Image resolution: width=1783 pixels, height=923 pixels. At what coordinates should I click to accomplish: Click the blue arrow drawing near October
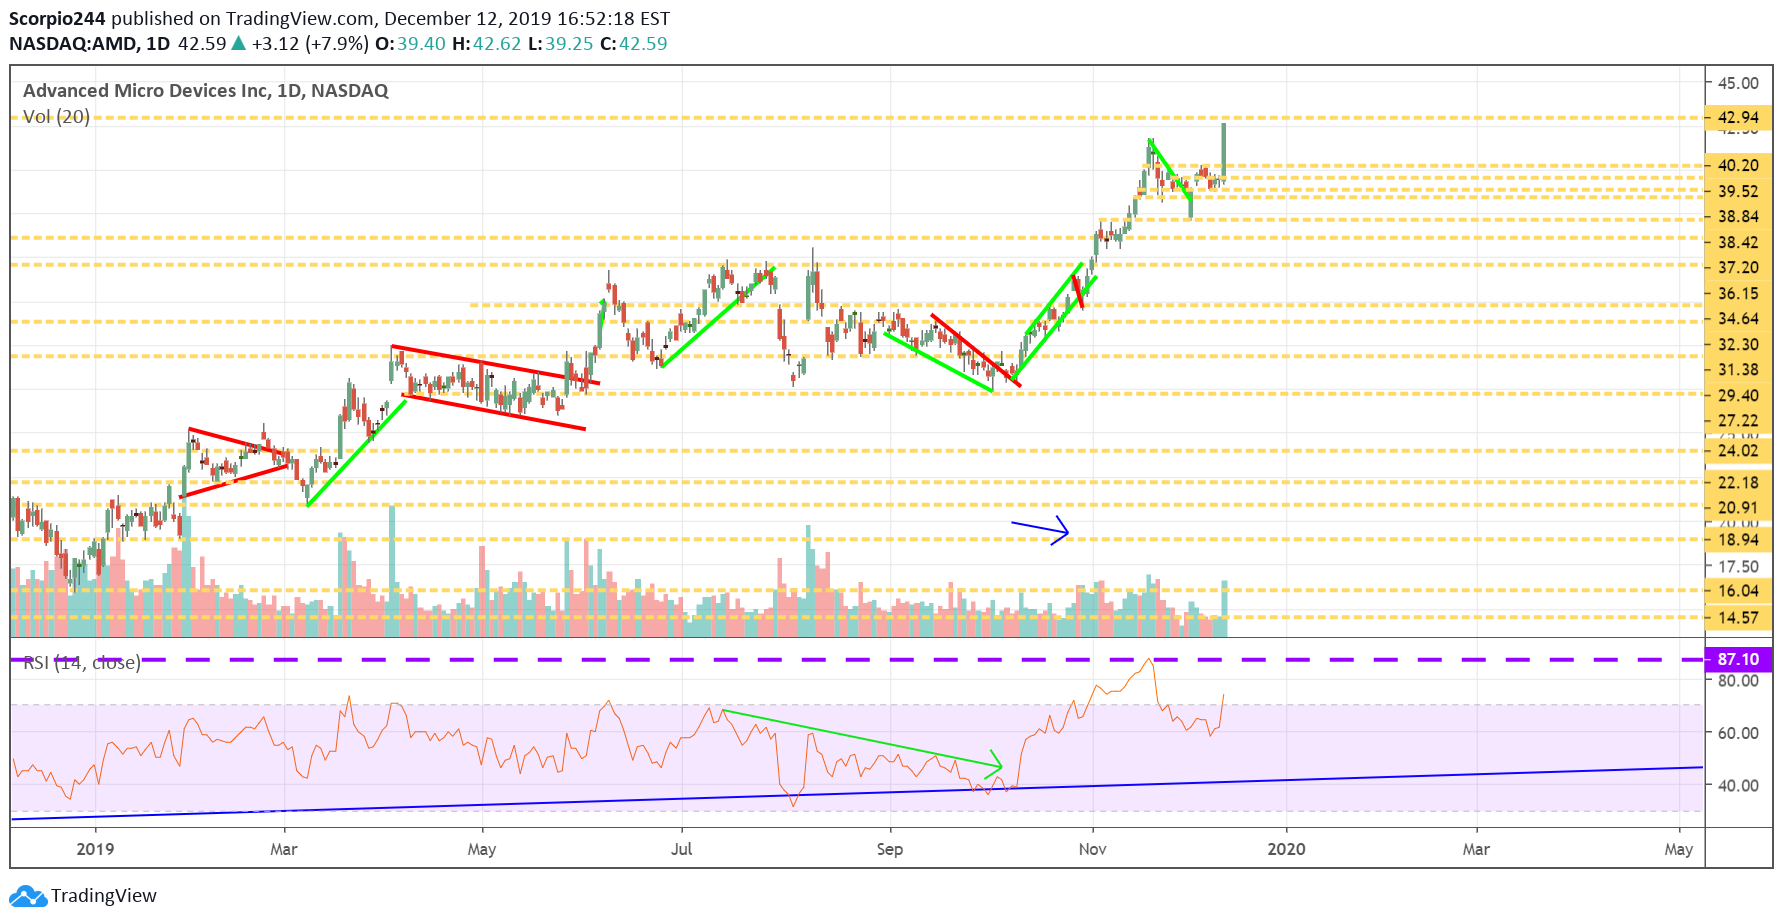click(1041, 531)
